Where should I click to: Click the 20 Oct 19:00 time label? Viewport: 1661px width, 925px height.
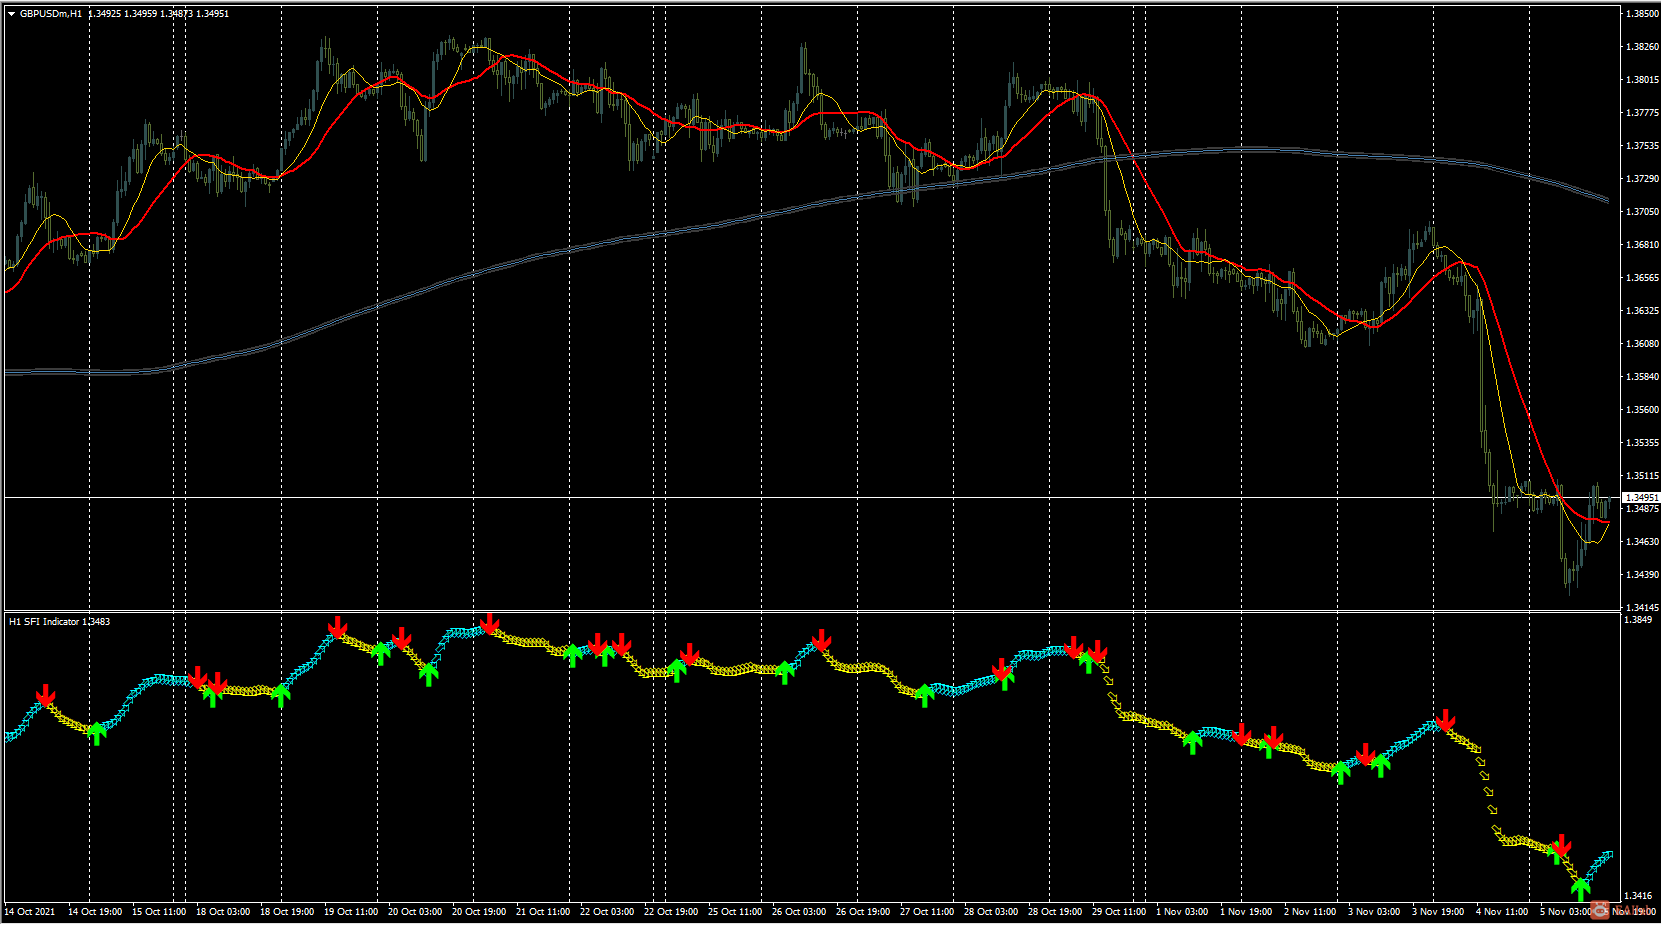click(479, 912)
